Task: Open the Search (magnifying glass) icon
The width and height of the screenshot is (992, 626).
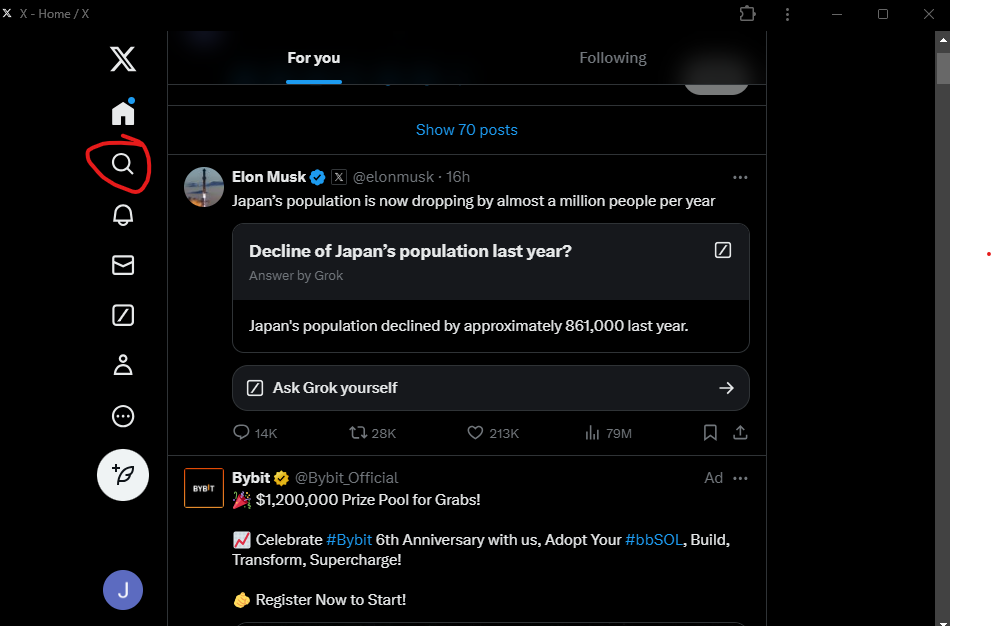Action: click(123, 164)
